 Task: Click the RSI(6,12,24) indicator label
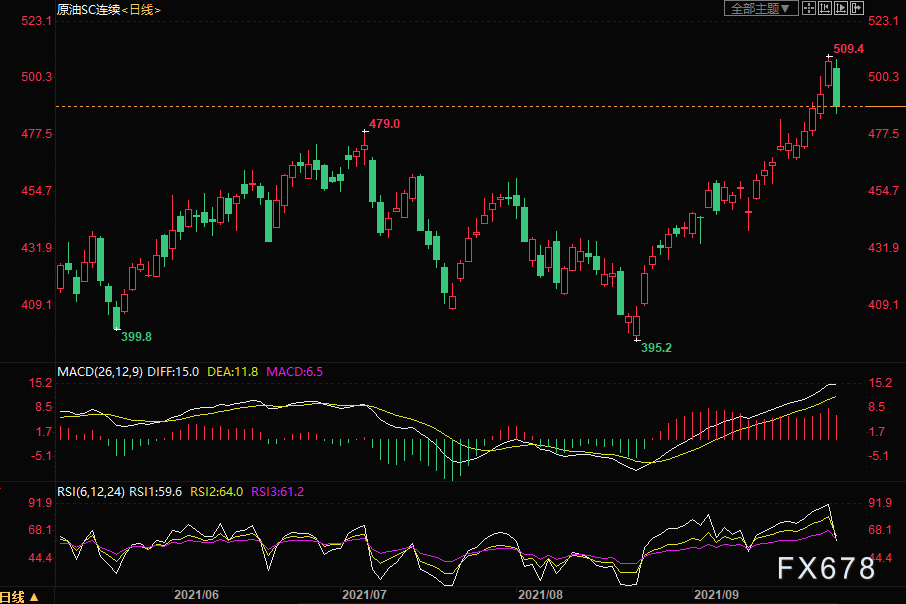click(91, 492)
